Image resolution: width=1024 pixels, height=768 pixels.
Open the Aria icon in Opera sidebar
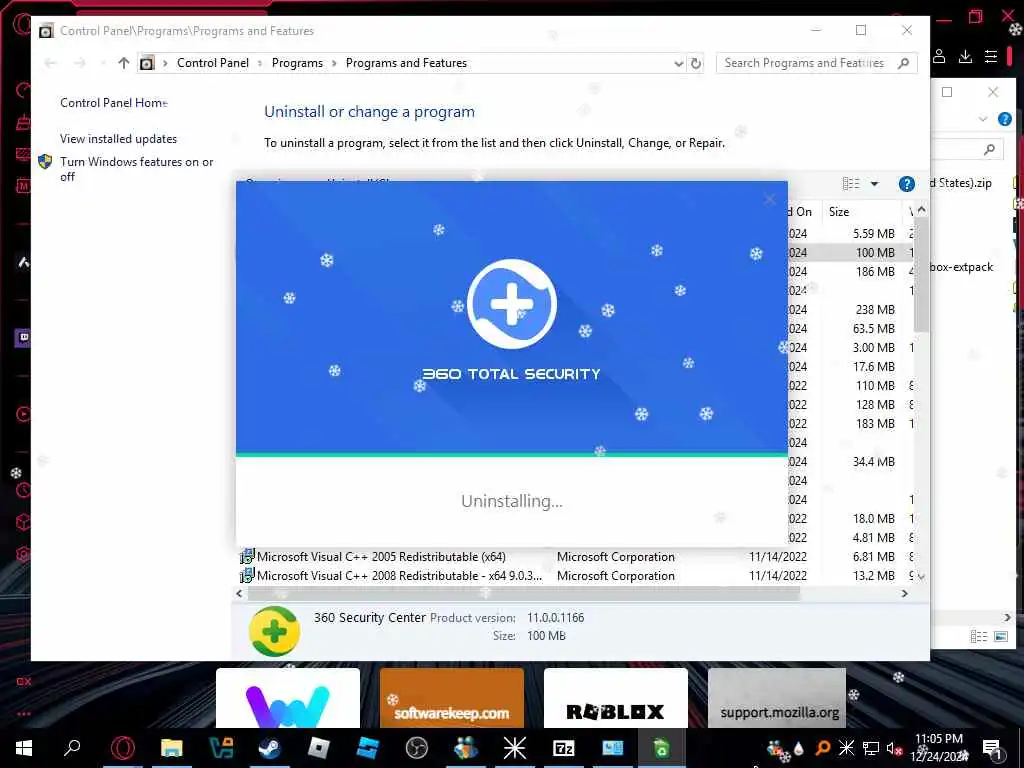[23, 262]
